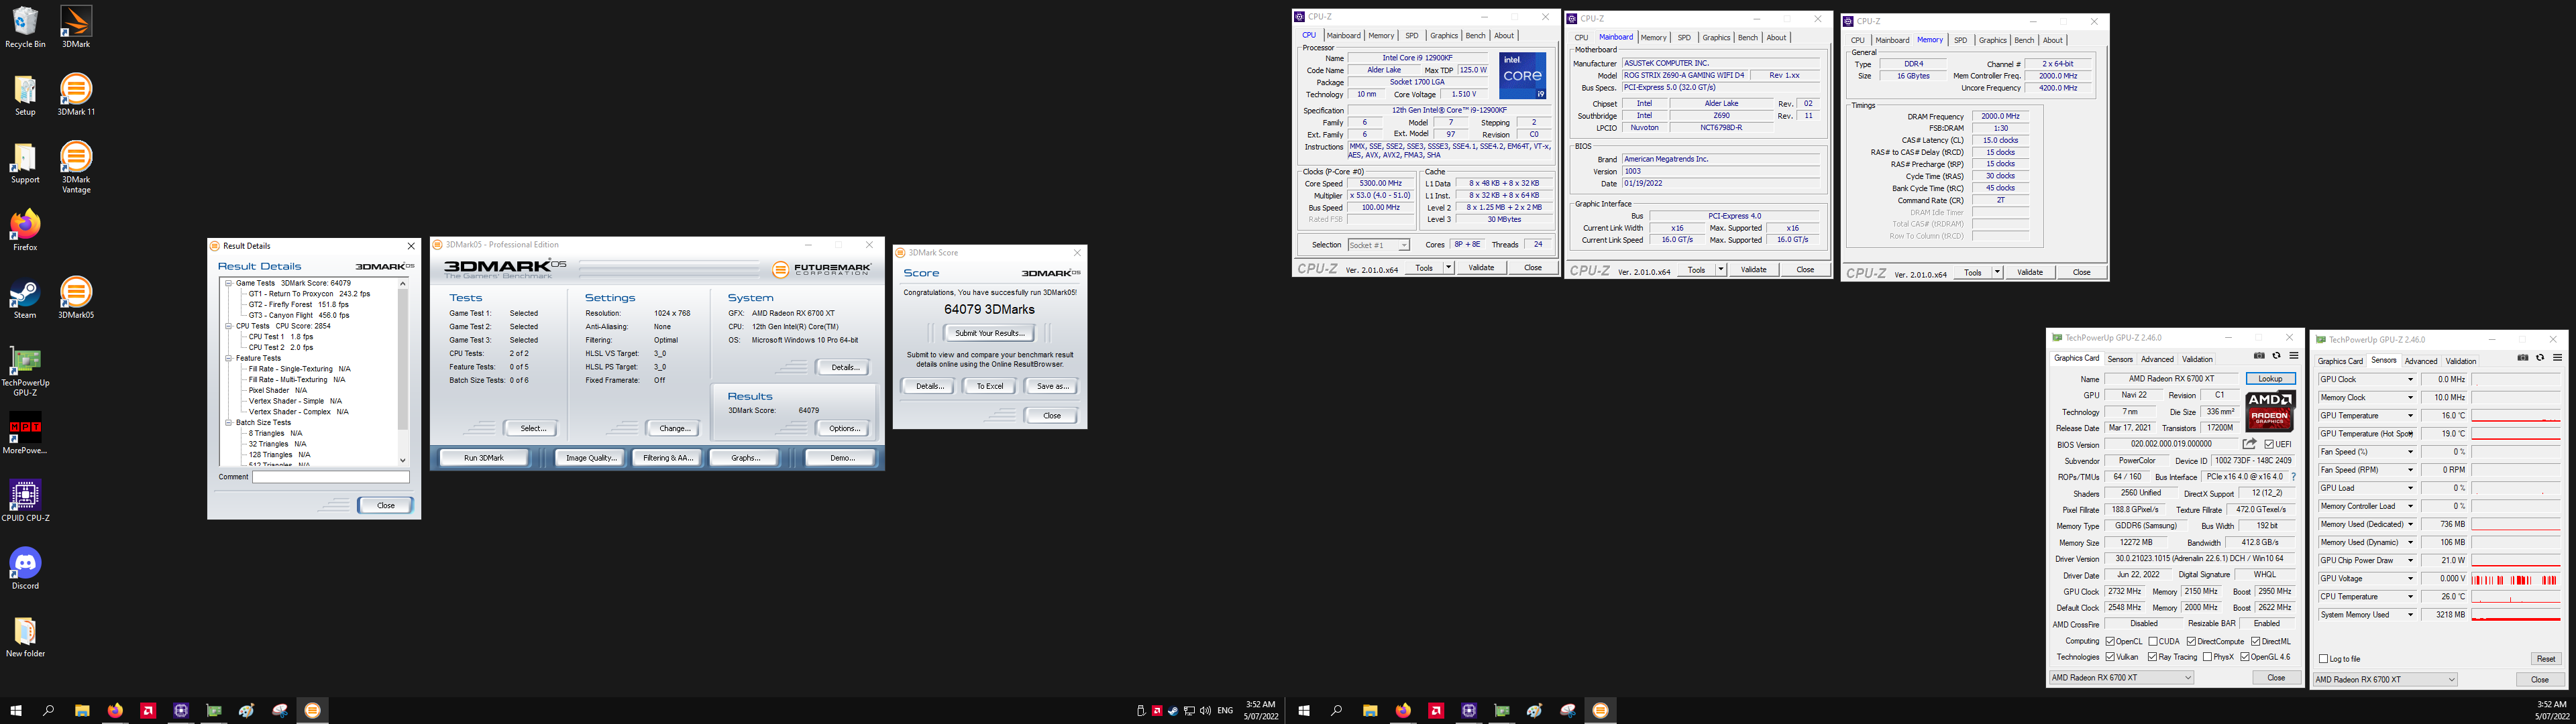Click the AMD Radeon Graphics logo in GPU-Z
Screen dimensions: 2576x724
pos(2270,412)
